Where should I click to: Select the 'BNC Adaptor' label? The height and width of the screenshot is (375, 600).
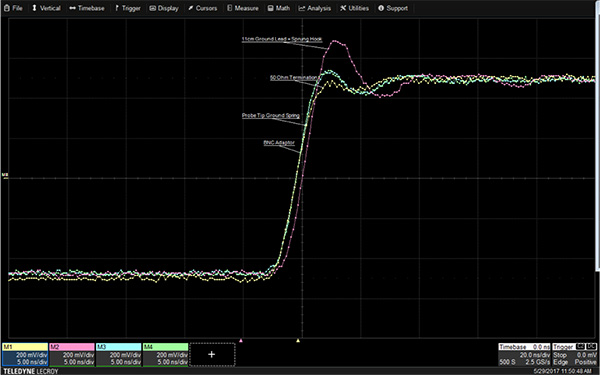pyautogui.click(x=279, y=143)
